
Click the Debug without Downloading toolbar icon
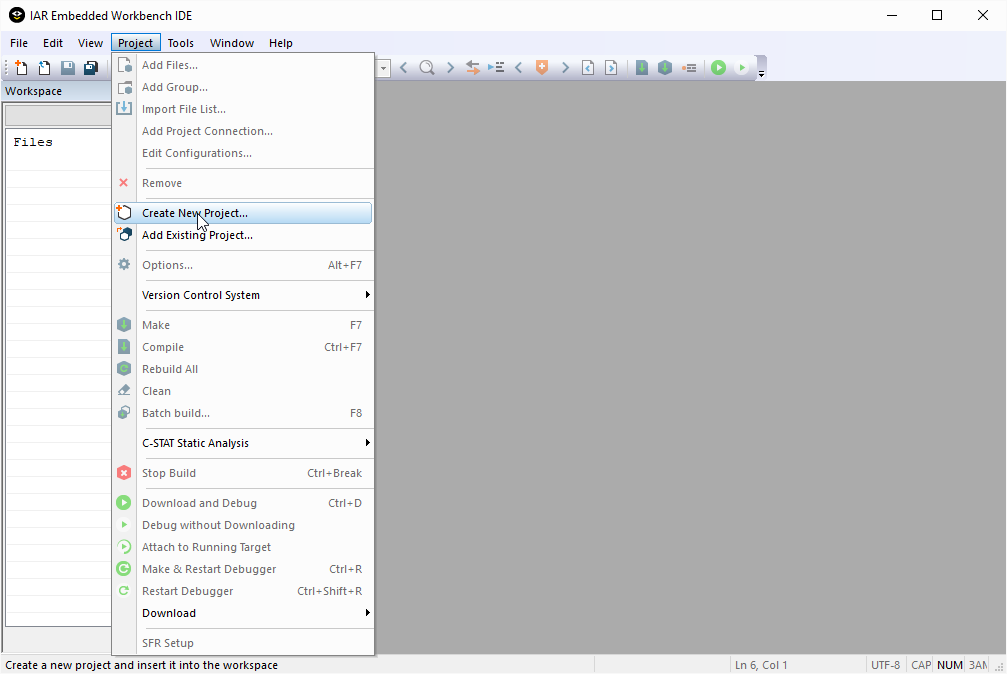(742, 67)
